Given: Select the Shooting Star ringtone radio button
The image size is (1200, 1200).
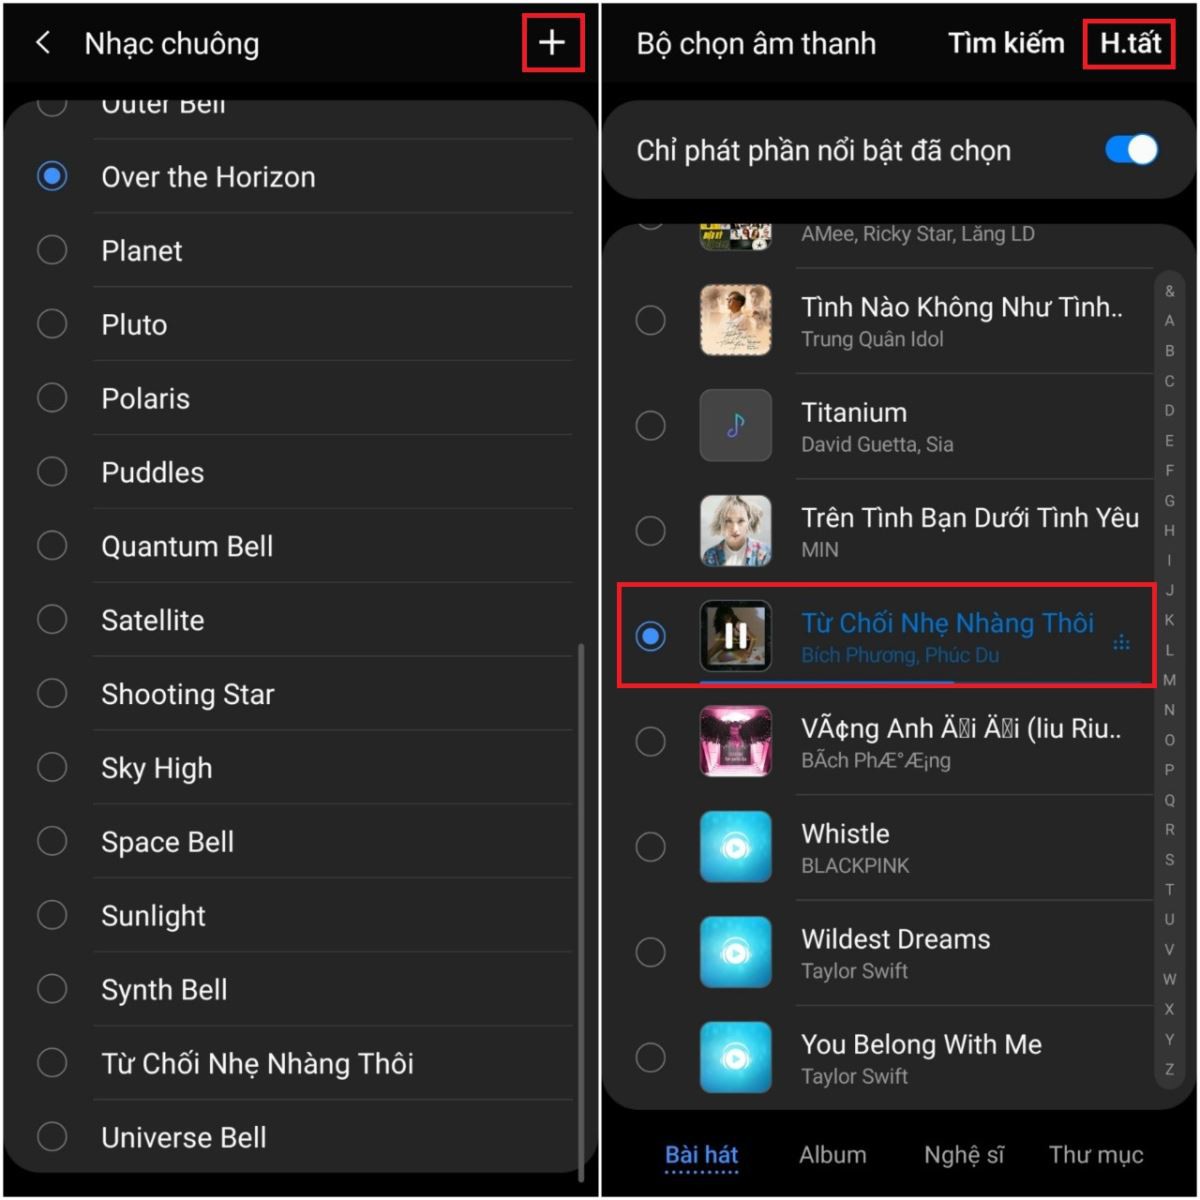Looking at the screenshot, I should (52, 693).
